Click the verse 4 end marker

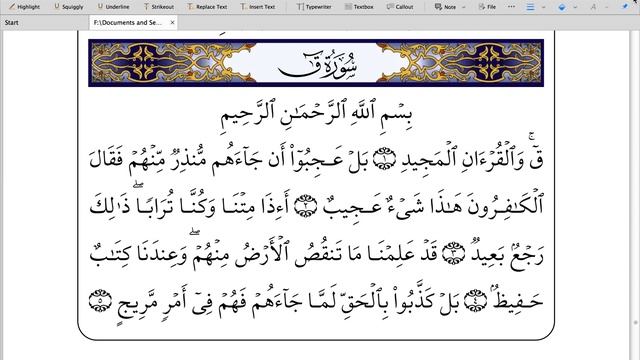[476, 301]
